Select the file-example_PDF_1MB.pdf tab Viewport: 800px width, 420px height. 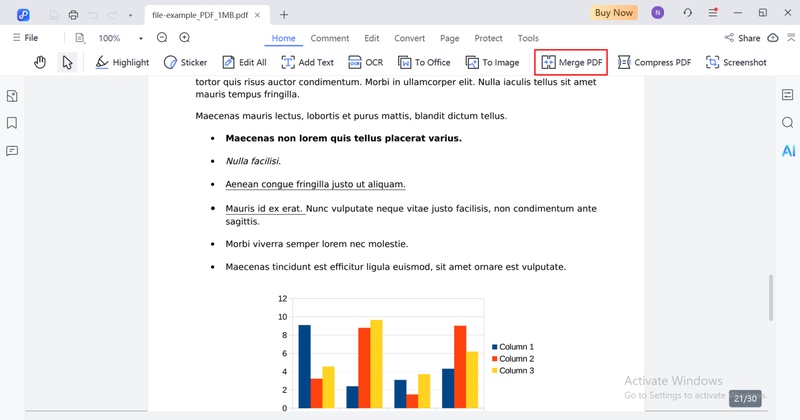click(200, 15)
